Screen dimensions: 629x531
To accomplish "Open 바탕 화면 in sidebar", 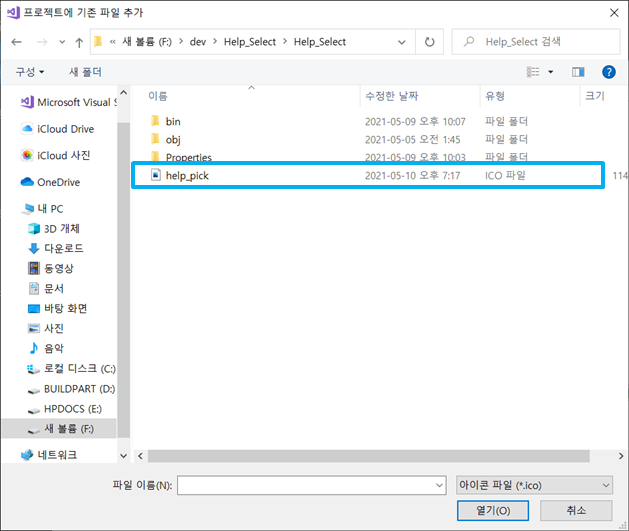I will point(57,308).
